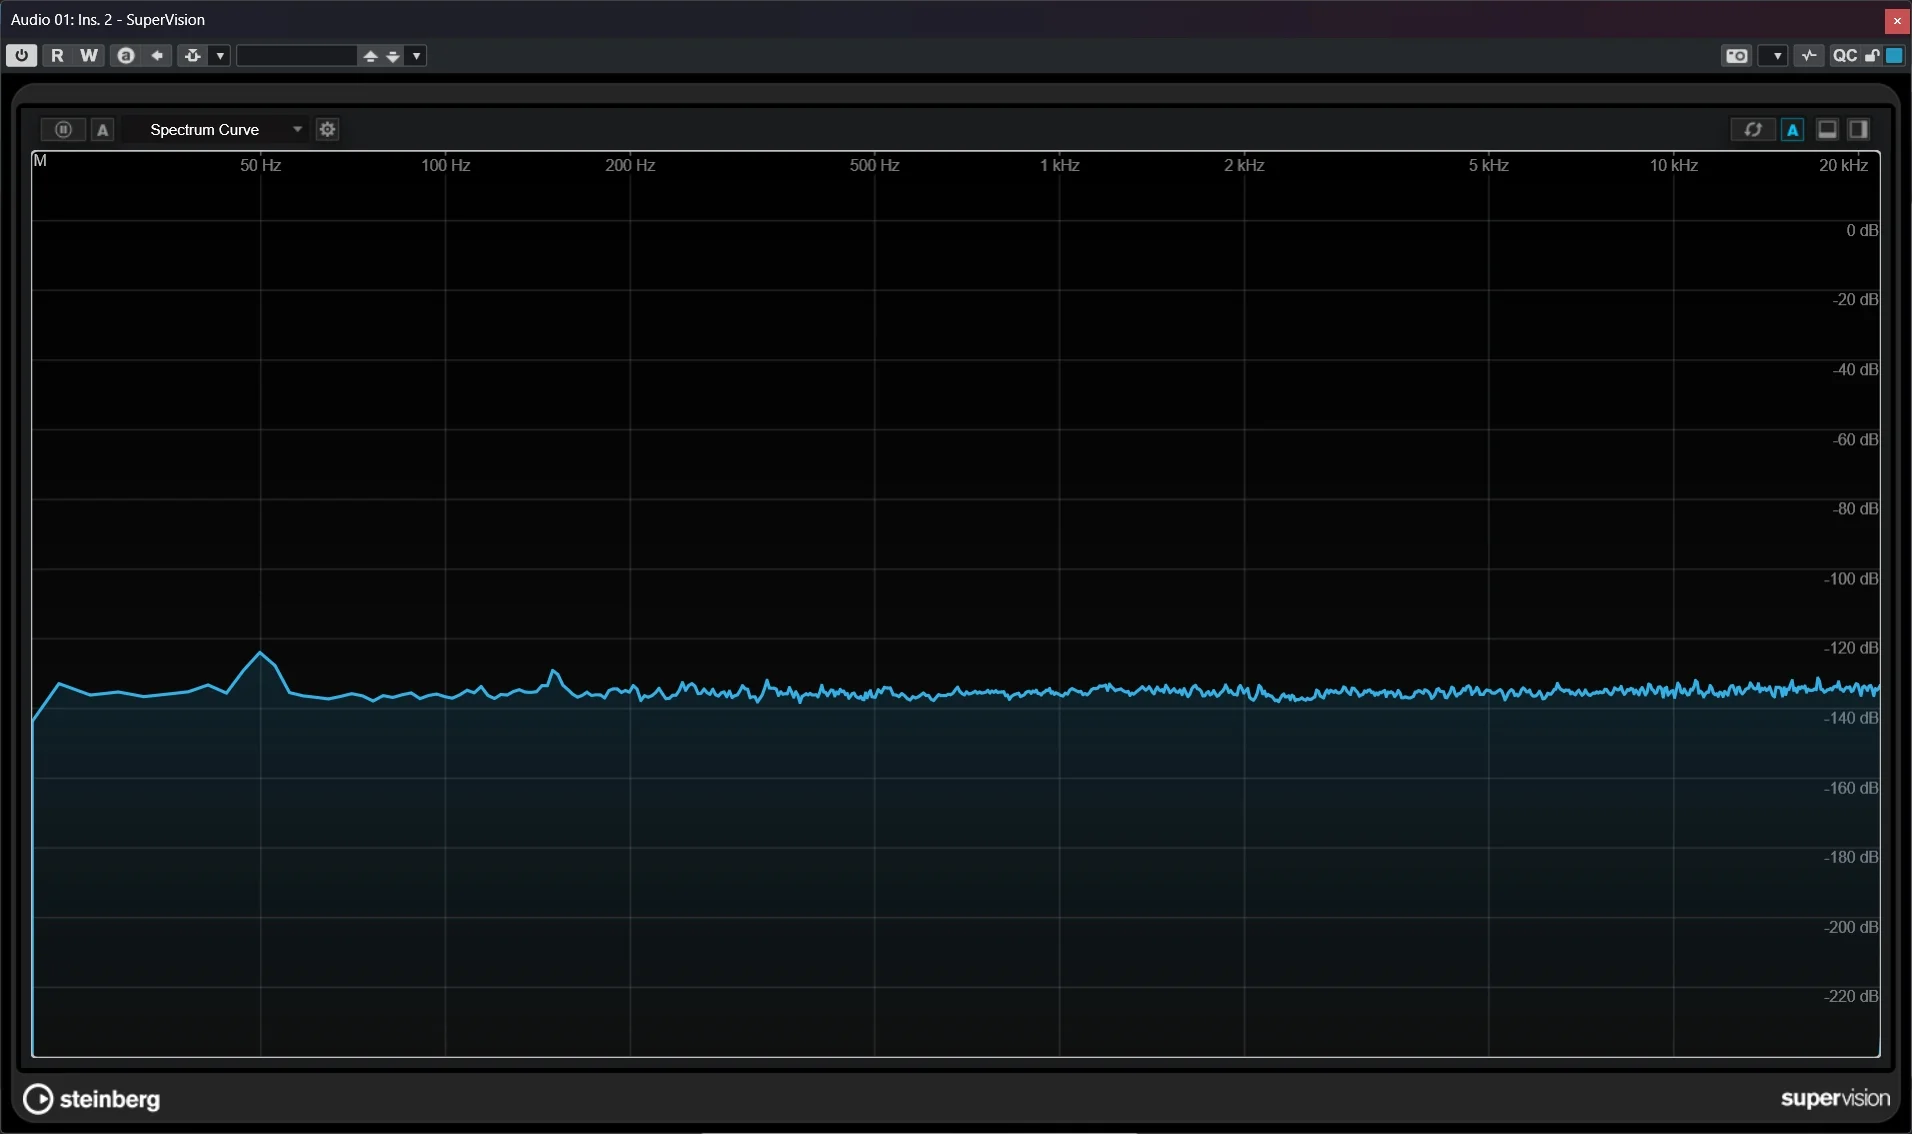1912x1134 pixels.
Task: Click the 200 Hz frequency label
Action: (x=630, y=165)
